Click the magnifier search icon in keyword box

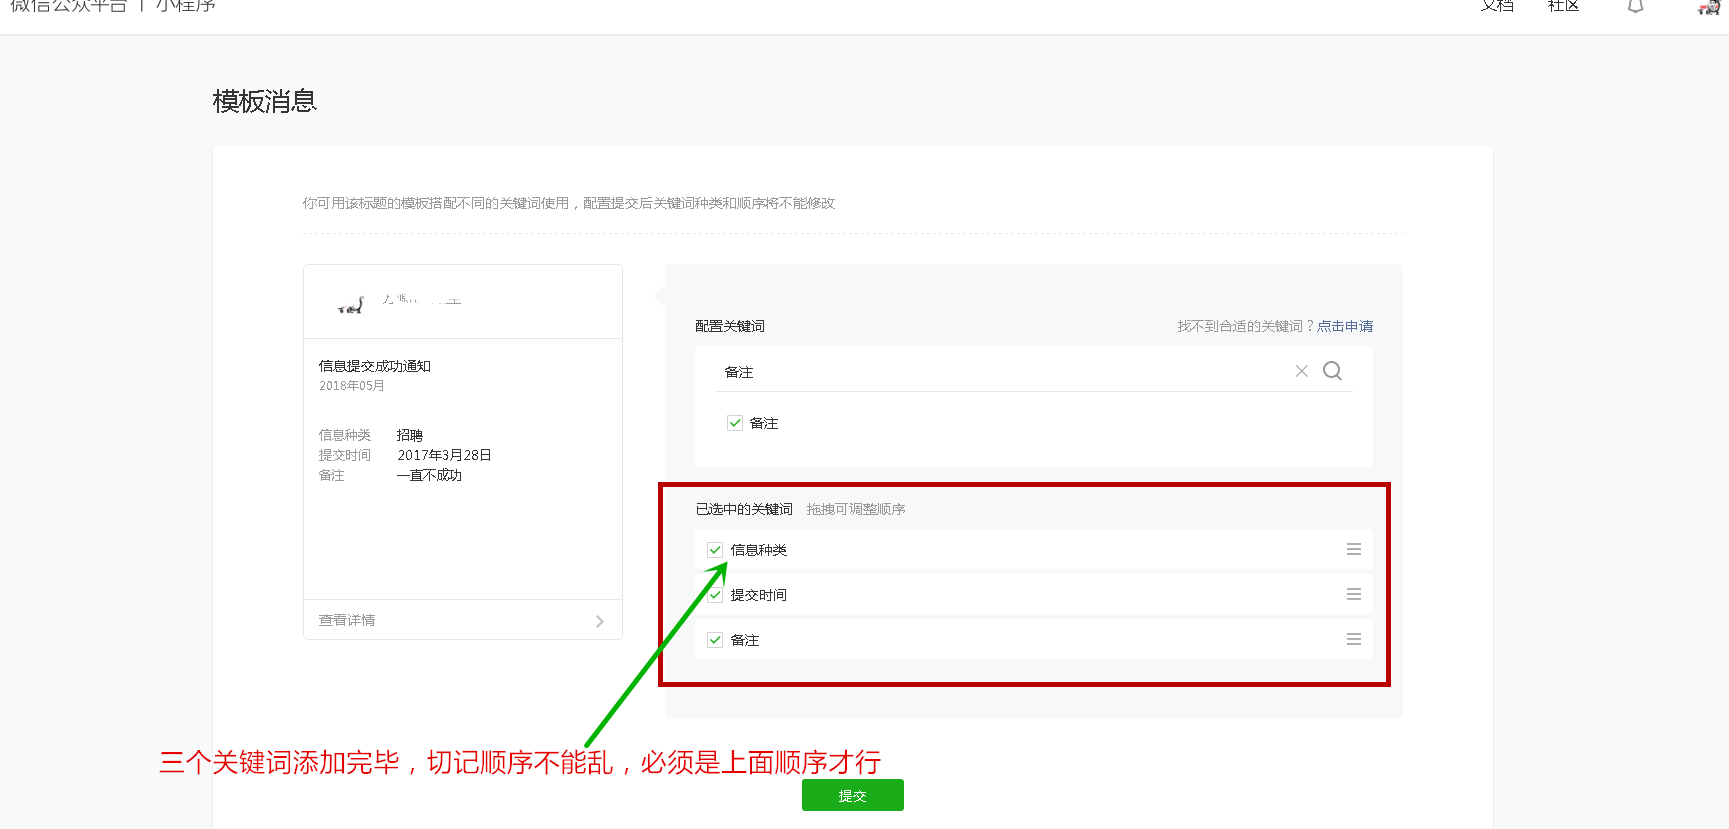(x=1332, y=371)
